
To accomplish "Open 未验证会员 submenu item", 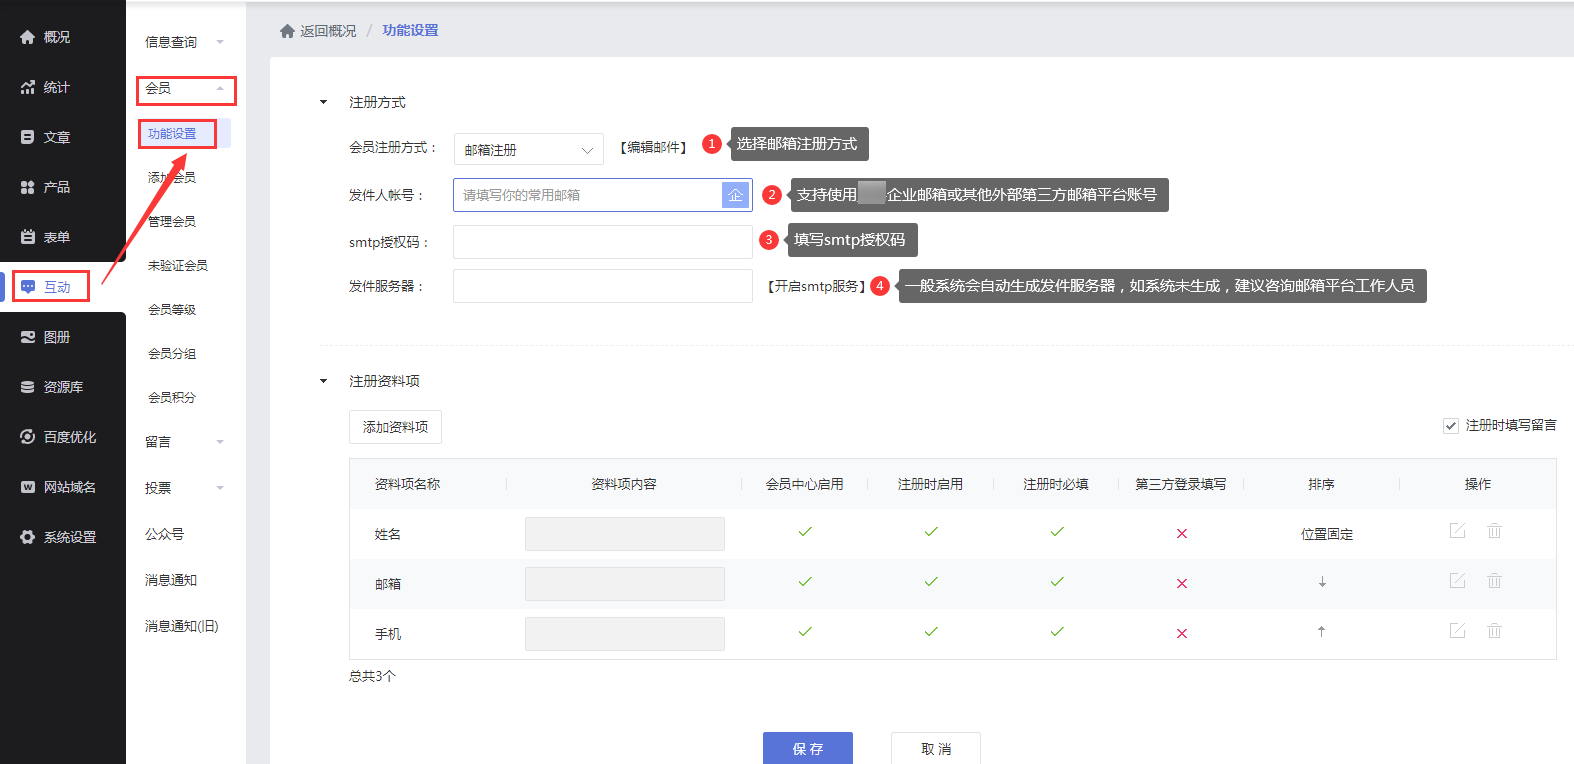I will [178, 265].
